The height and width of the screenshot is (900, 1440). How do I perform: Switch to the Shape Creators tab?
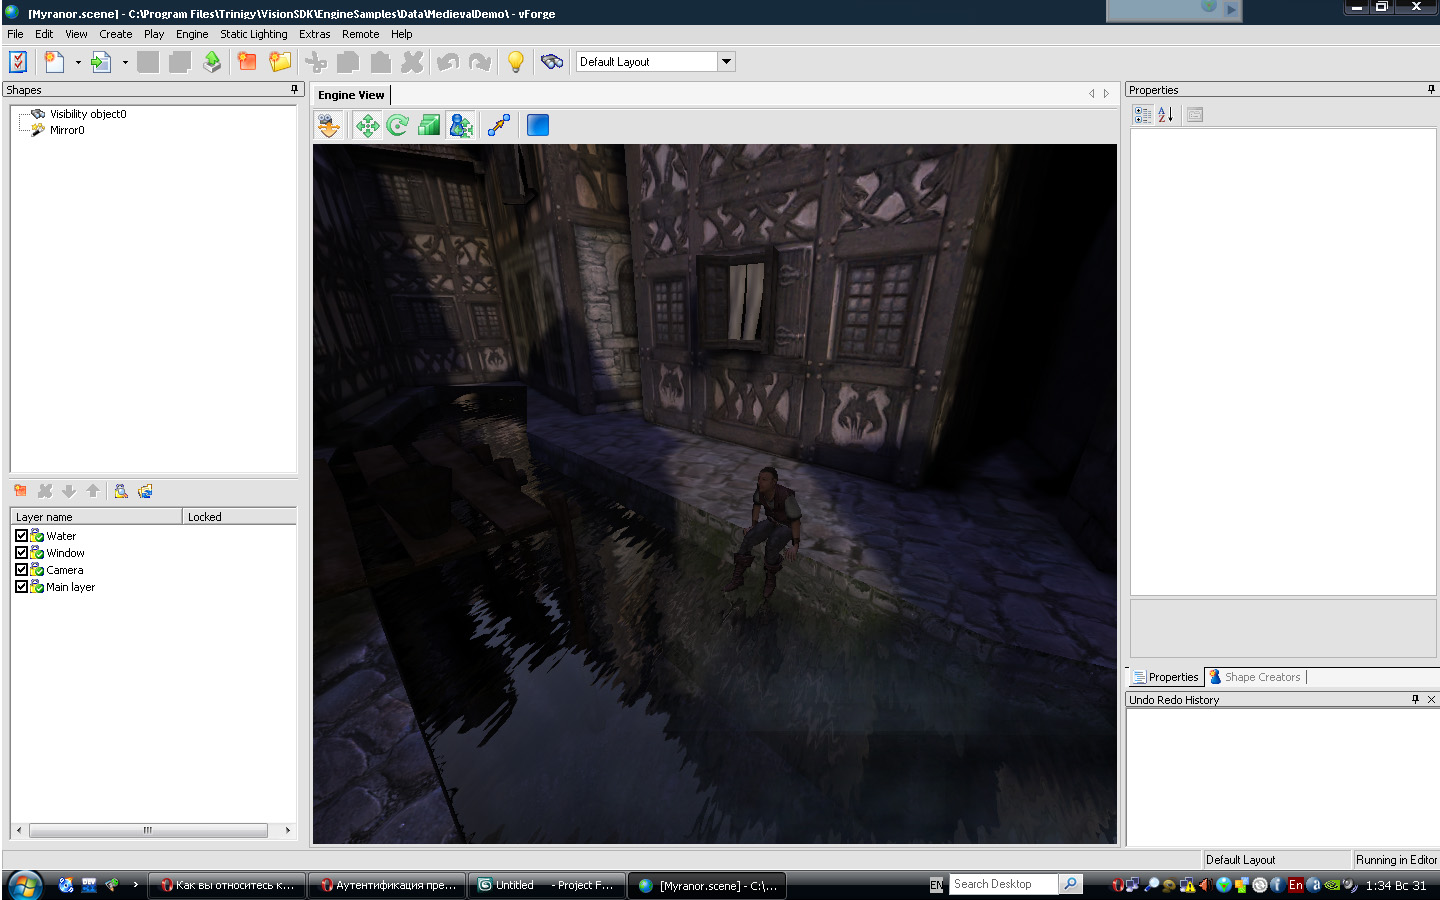[x=1255, y=677]
